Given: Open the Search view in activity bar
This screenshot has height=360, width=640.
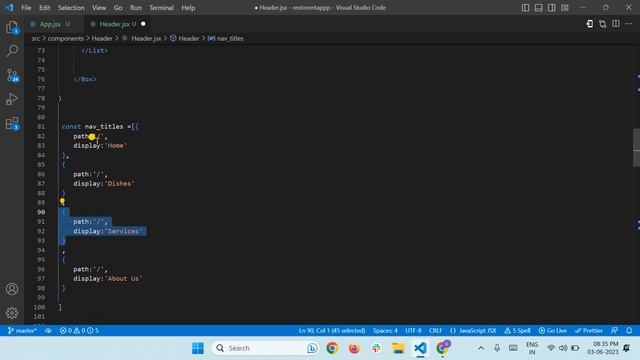Looking at the screenshot, I should (x=12, y=51).
